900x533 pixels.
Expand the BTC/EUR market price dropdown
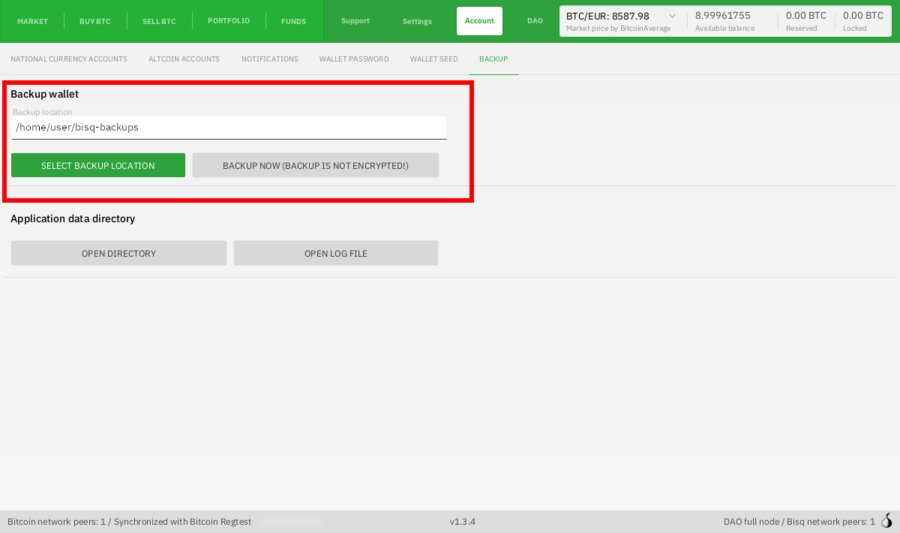point(670,16)
